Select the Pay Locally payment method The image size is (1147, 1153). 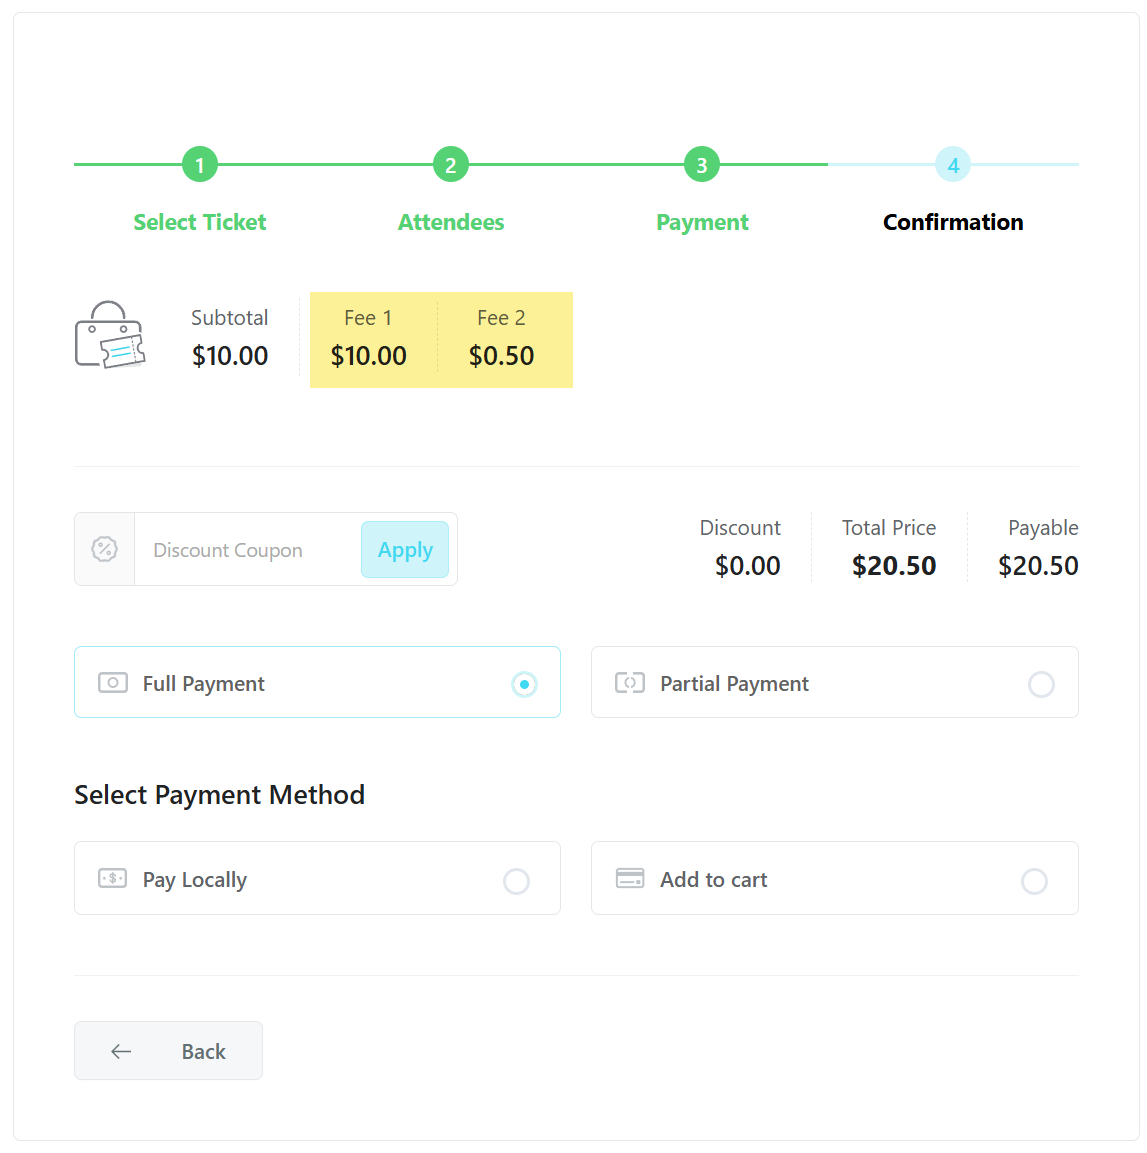[x=516, y=881]
